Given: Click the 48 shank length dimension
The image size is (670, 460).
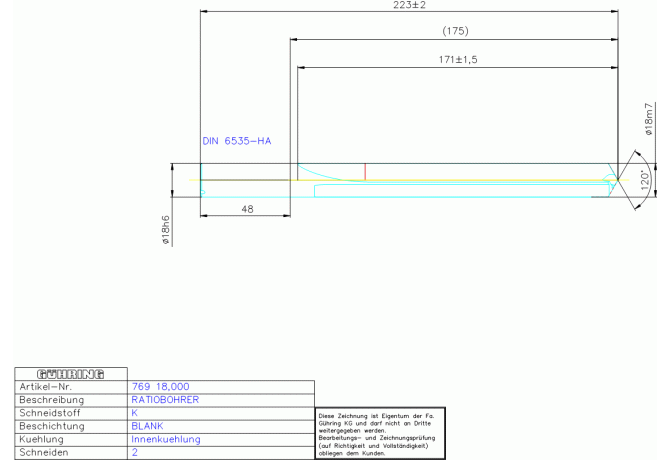Looking at the screenshot, I should 245,208.
